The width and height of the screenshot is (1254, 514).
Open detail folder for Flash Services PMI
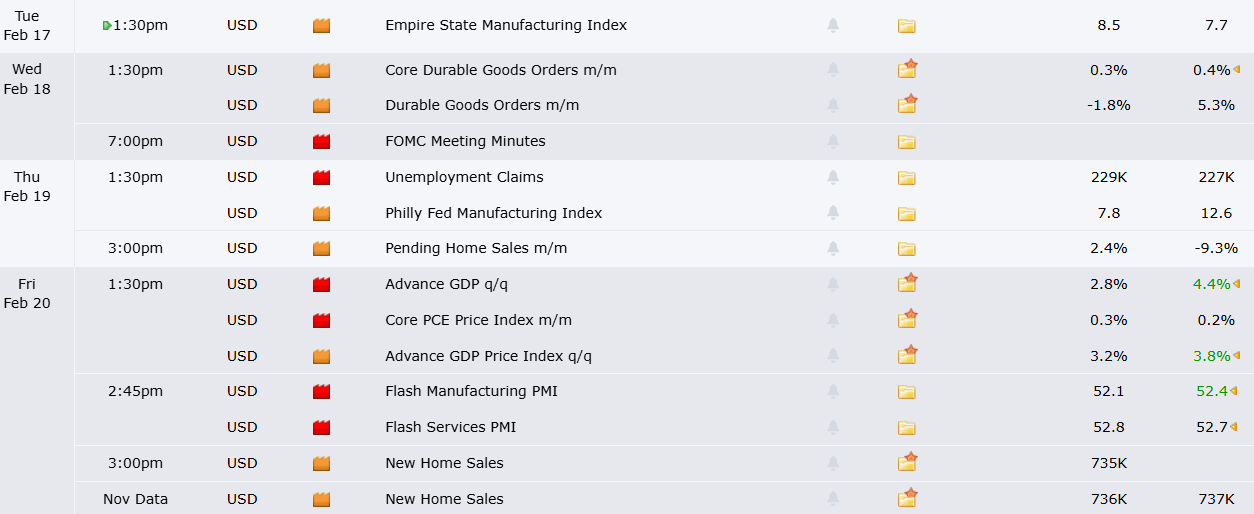coord(907,428)
